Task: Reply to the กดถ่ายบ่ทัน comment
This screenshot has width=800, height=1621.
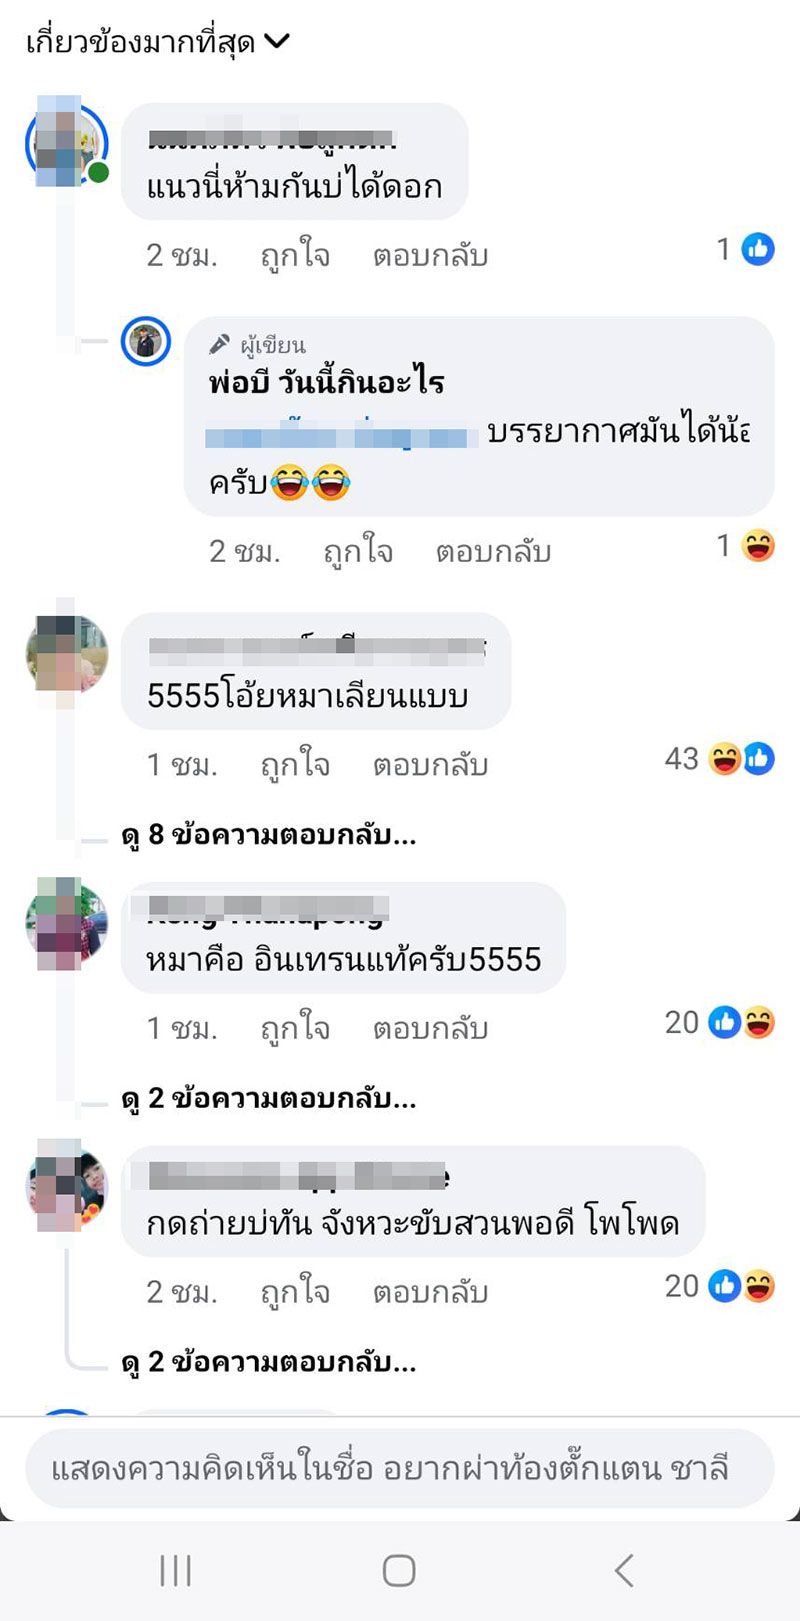Action: [x=430, y=1292]
